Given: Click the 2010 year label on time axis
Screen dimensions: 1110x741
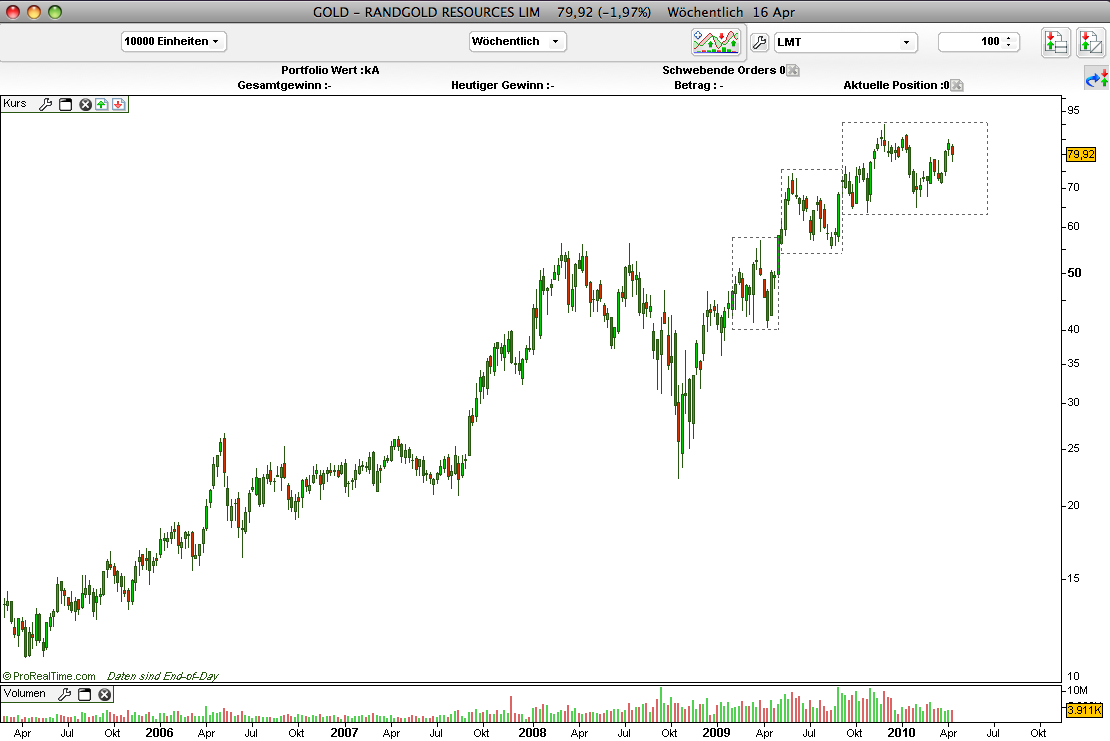Looking at the screenshot, I should point(901,733).
